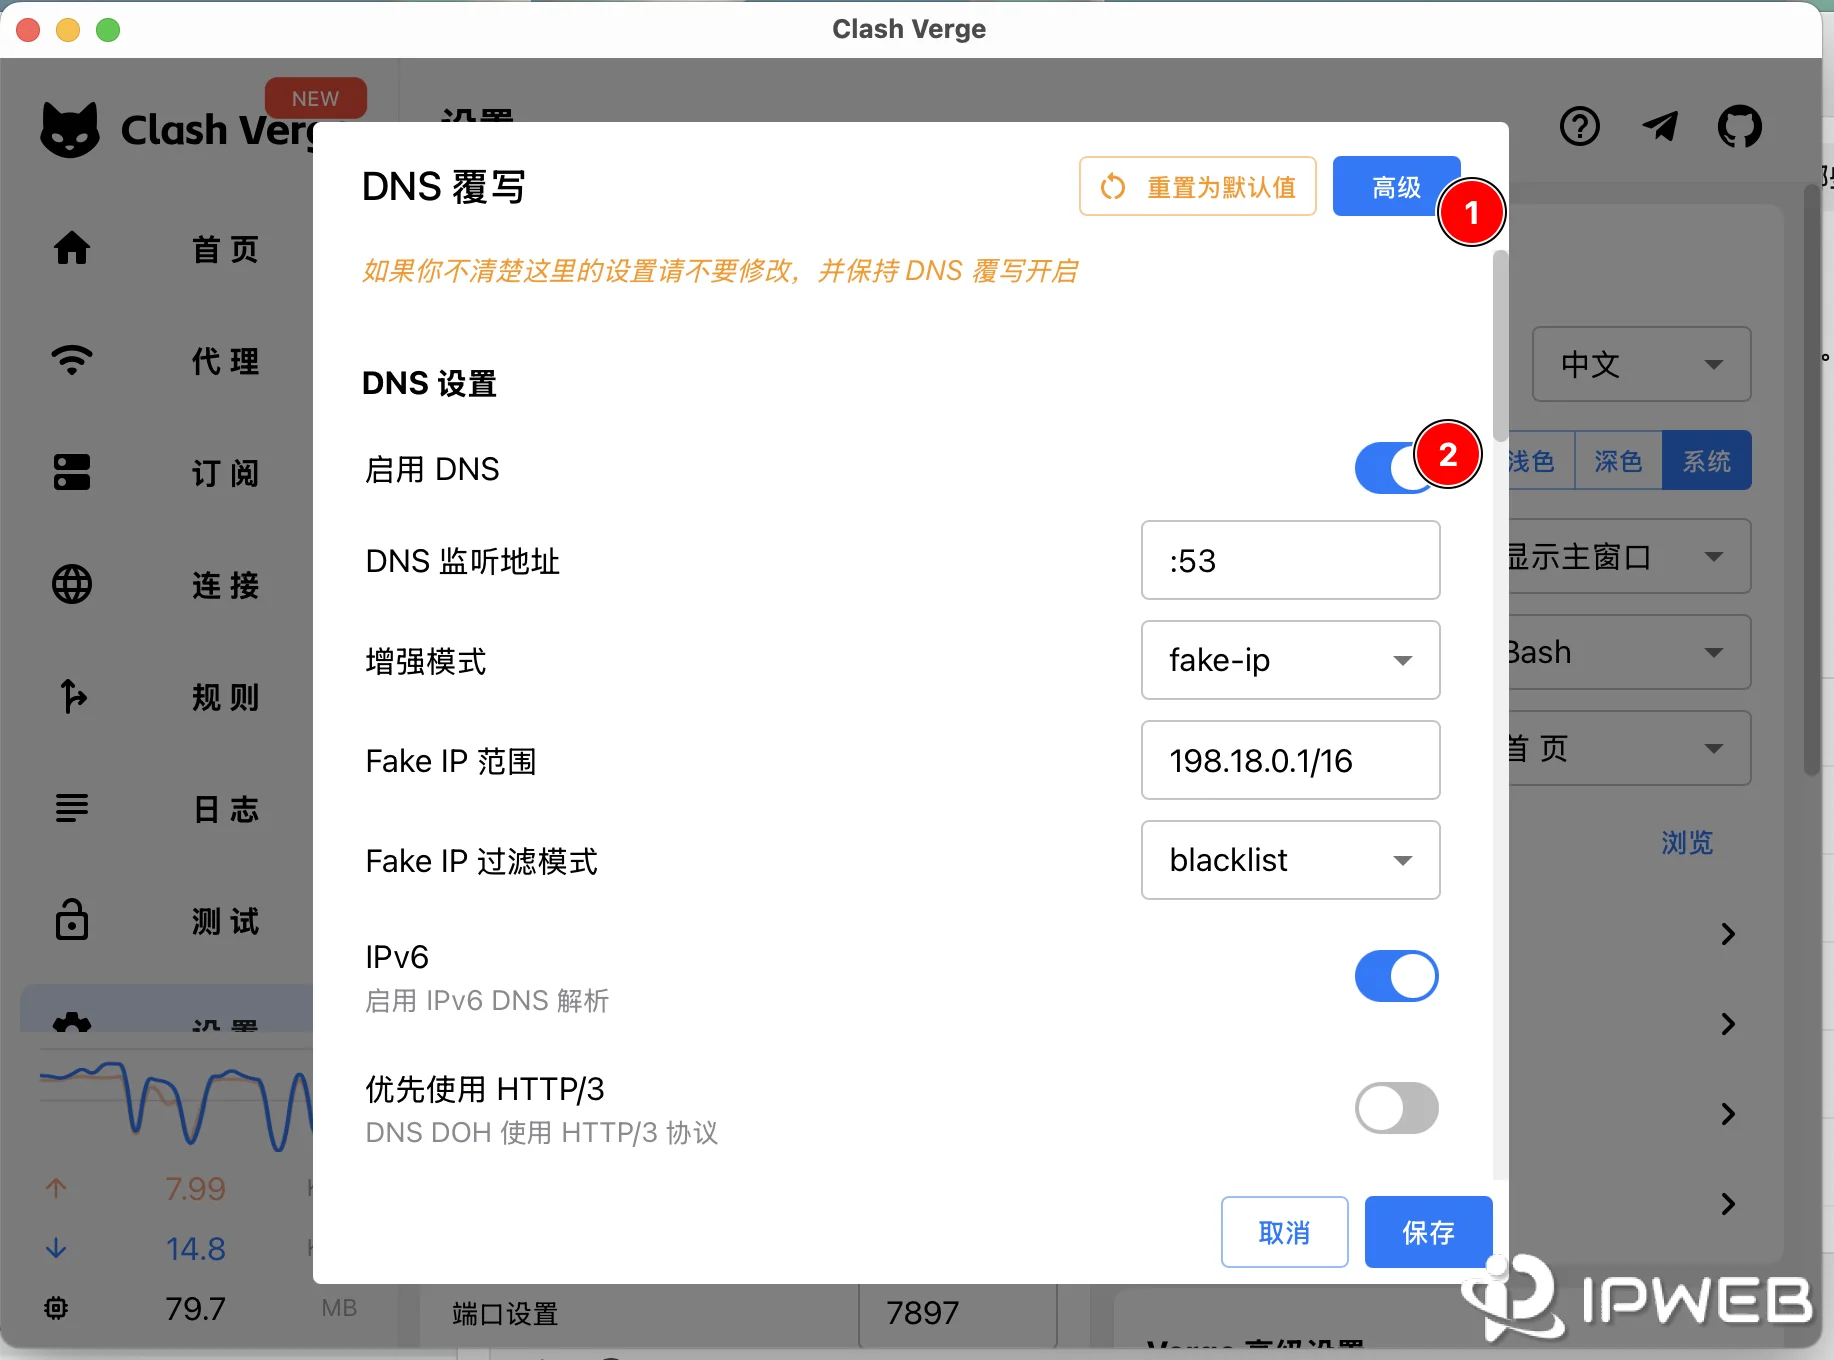Click the 14.8 download speed value

point(195,1248)
